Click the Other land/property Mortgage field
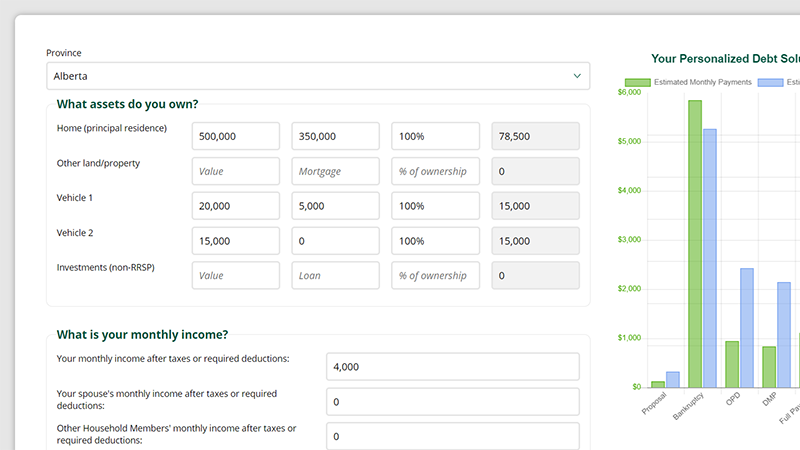 point(335,171)
